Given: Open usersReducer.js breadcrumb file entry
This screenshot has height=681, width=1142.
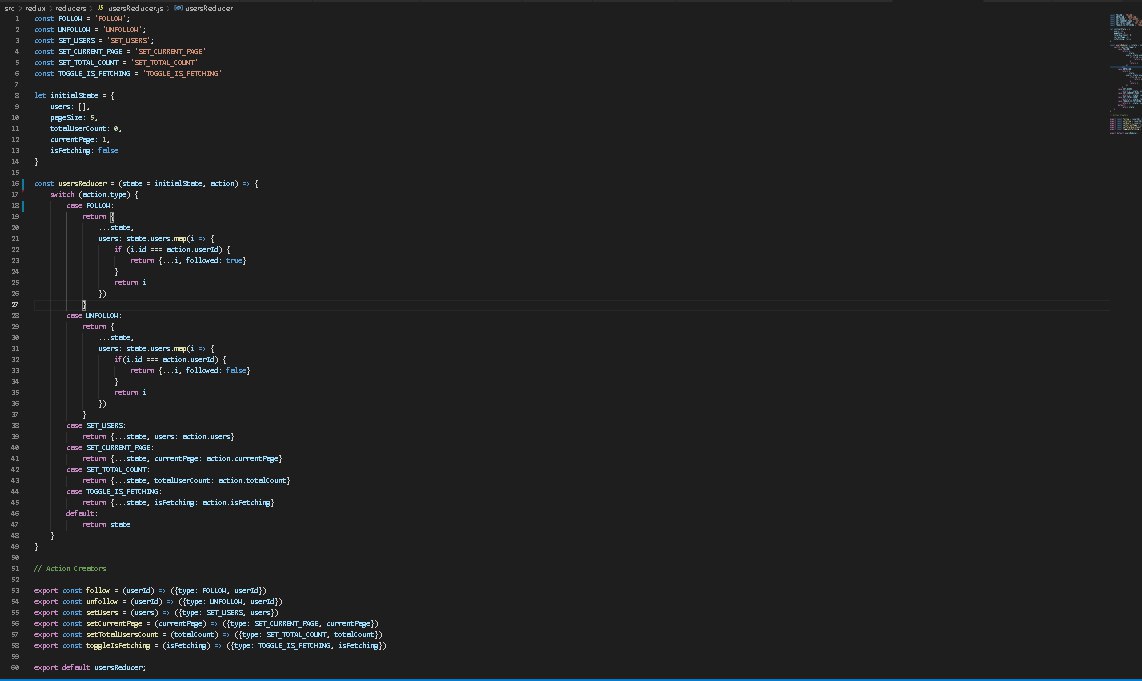Looking at the screenshot, I should tap(135, 8).
